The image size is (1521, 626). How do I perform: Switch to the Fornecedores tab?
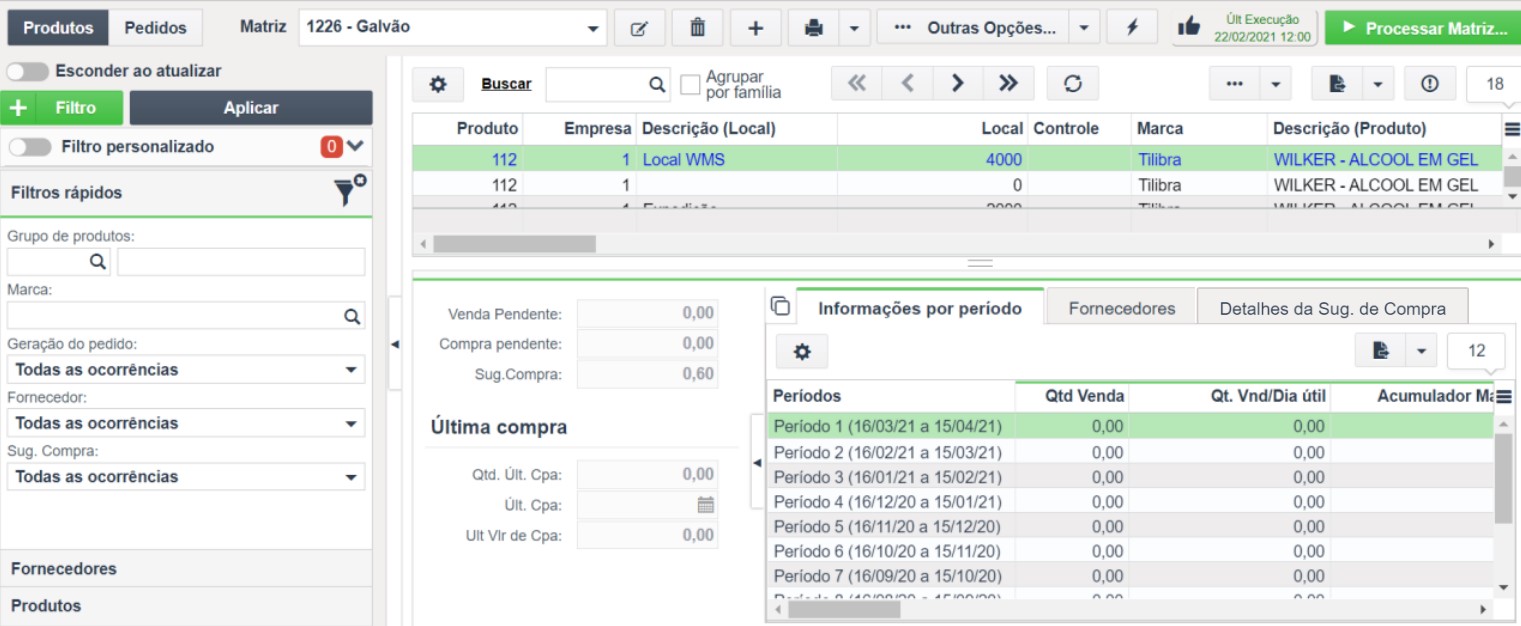tap(1121, 308)
